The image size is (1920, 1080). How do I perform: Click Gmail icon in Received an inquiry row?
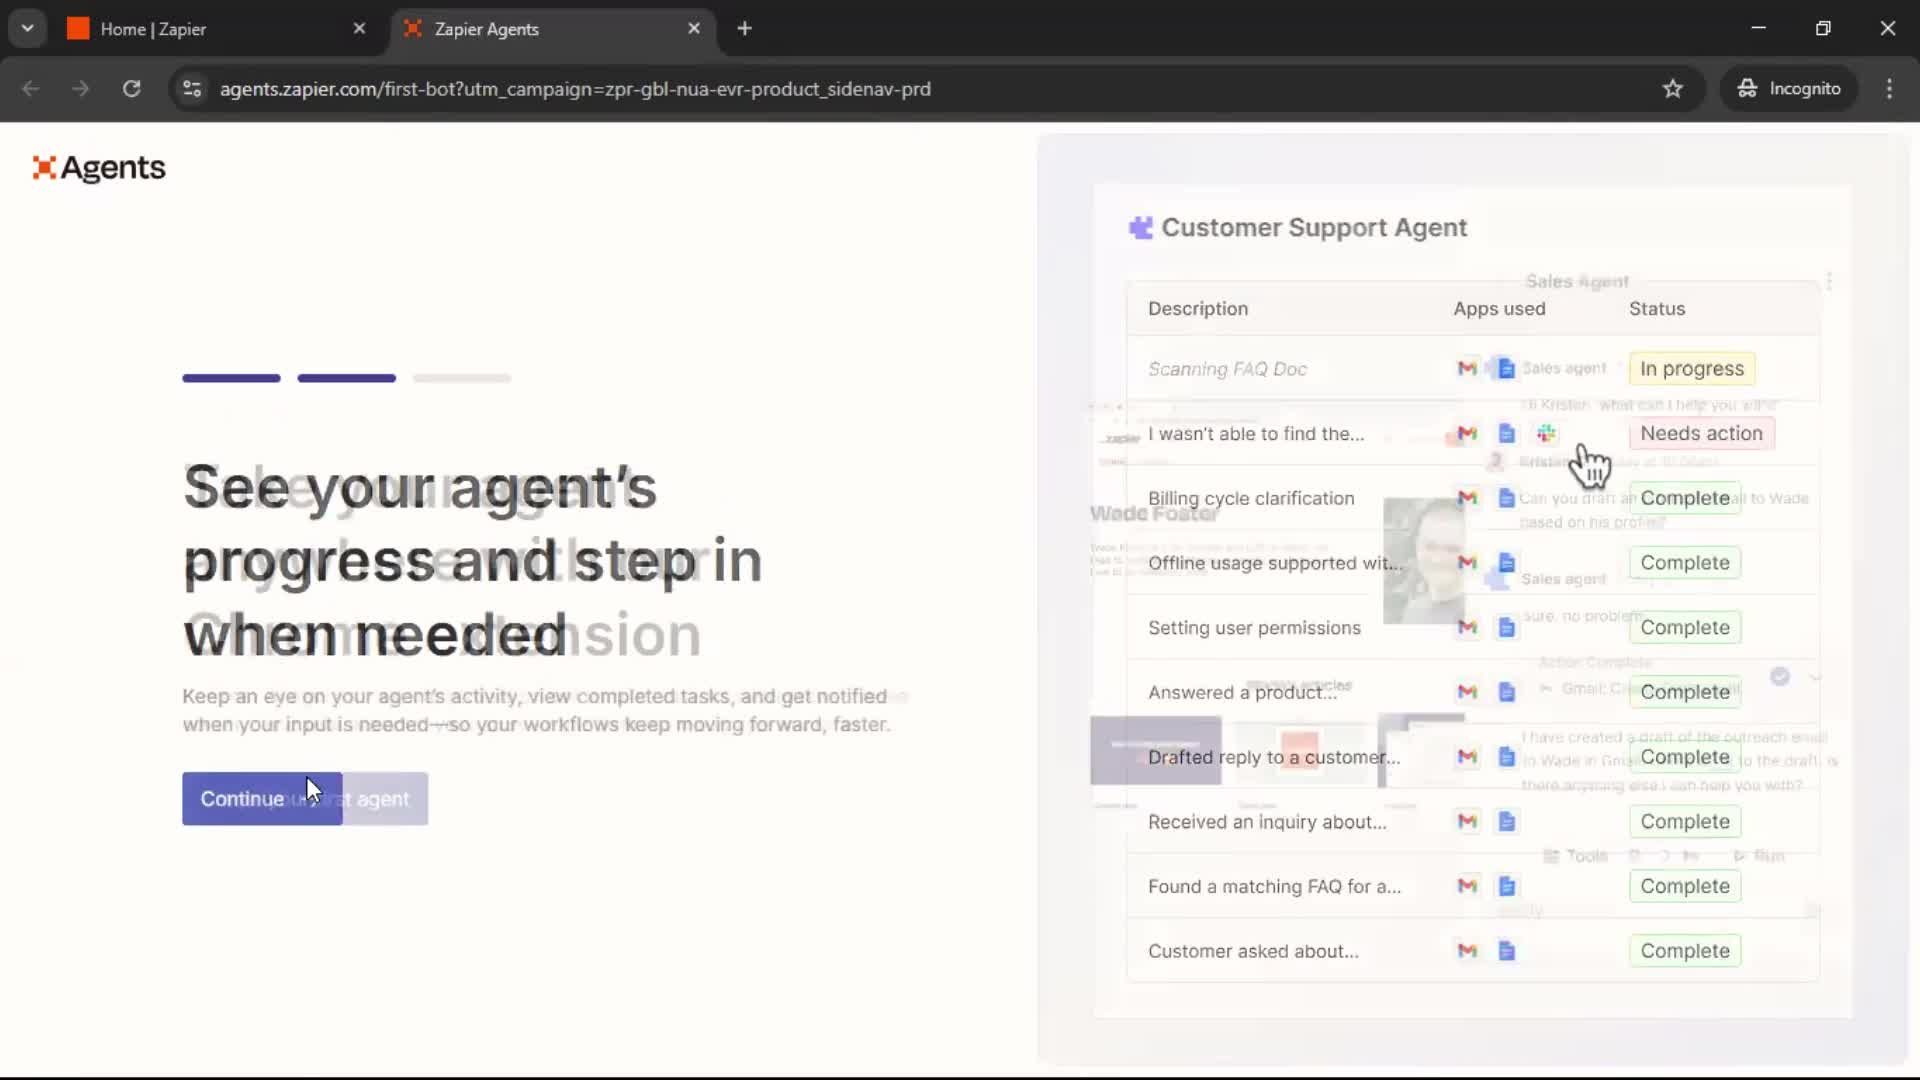tap(1467, 822)
